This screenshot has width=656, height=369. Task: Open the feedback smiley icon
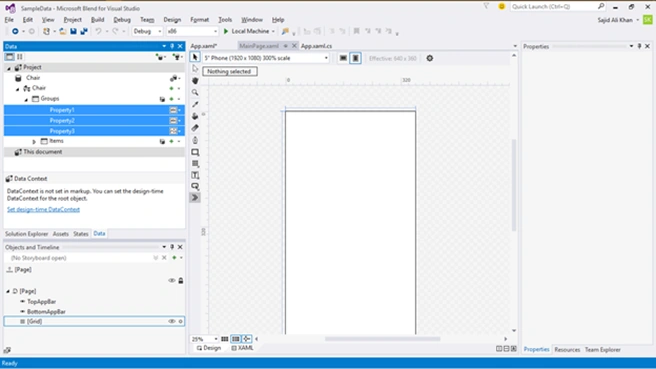[x=501, y=6]
